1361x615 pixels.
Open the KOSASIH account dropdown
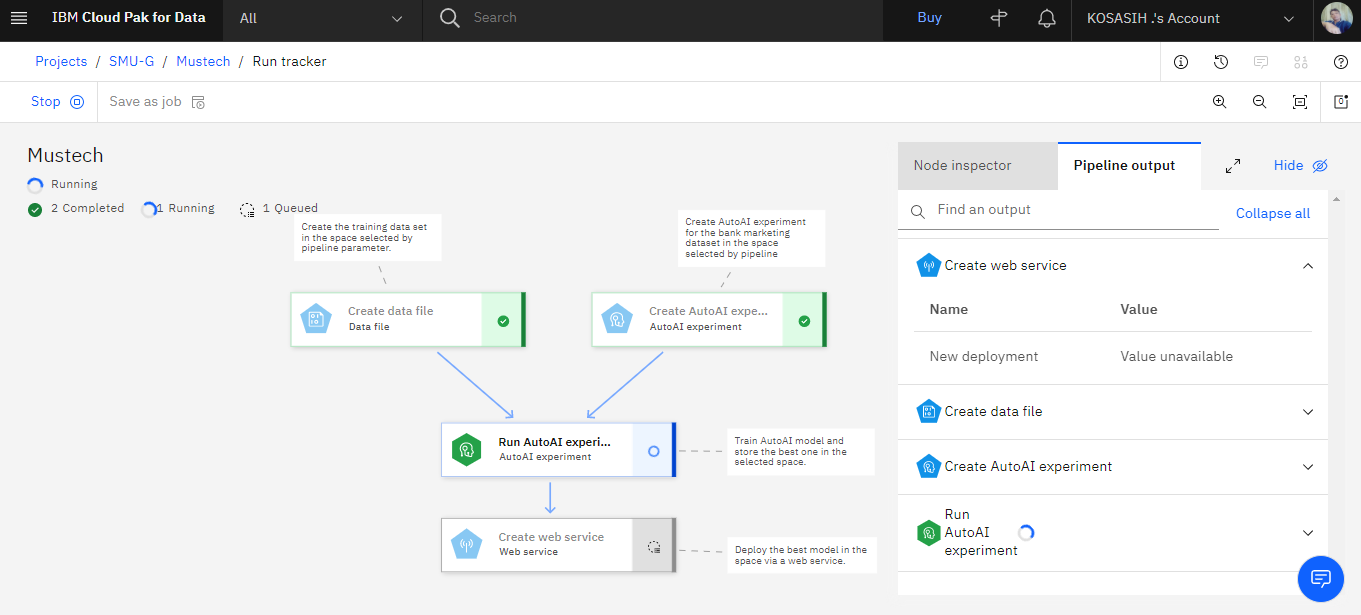[1191, 18]
